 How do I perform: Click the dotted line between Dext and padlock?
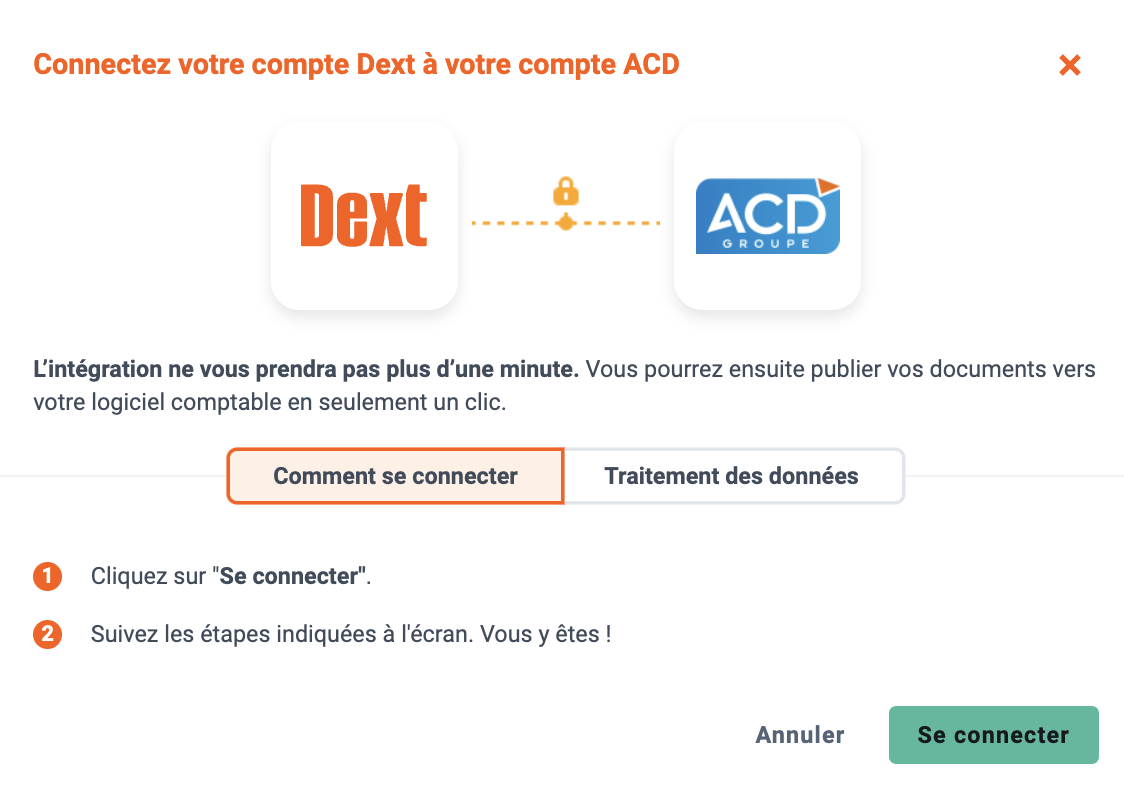pyautogui.click(x=514, y=223)
